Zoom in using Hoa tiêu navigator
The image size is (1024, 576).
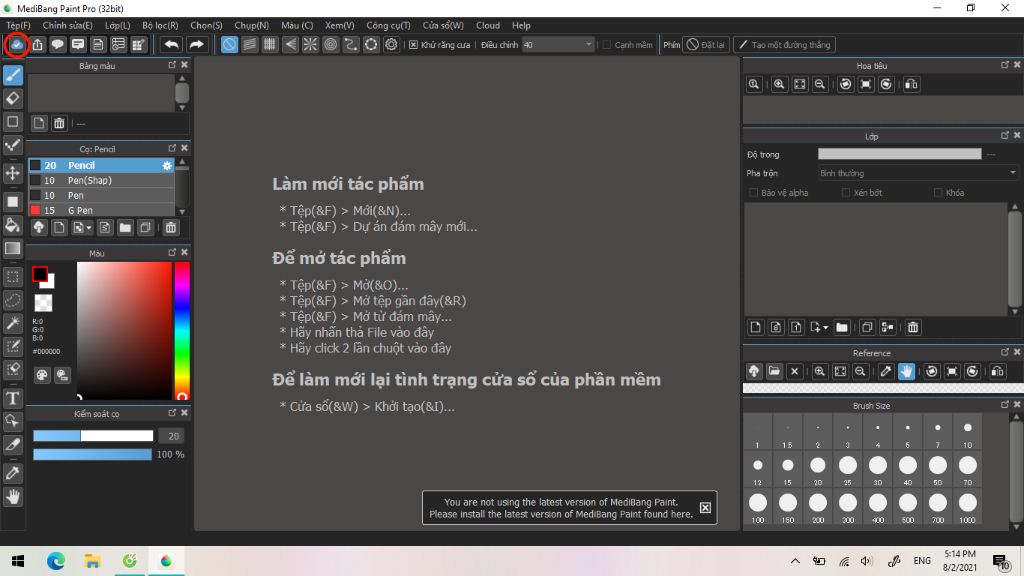click(x=779, y=84)
